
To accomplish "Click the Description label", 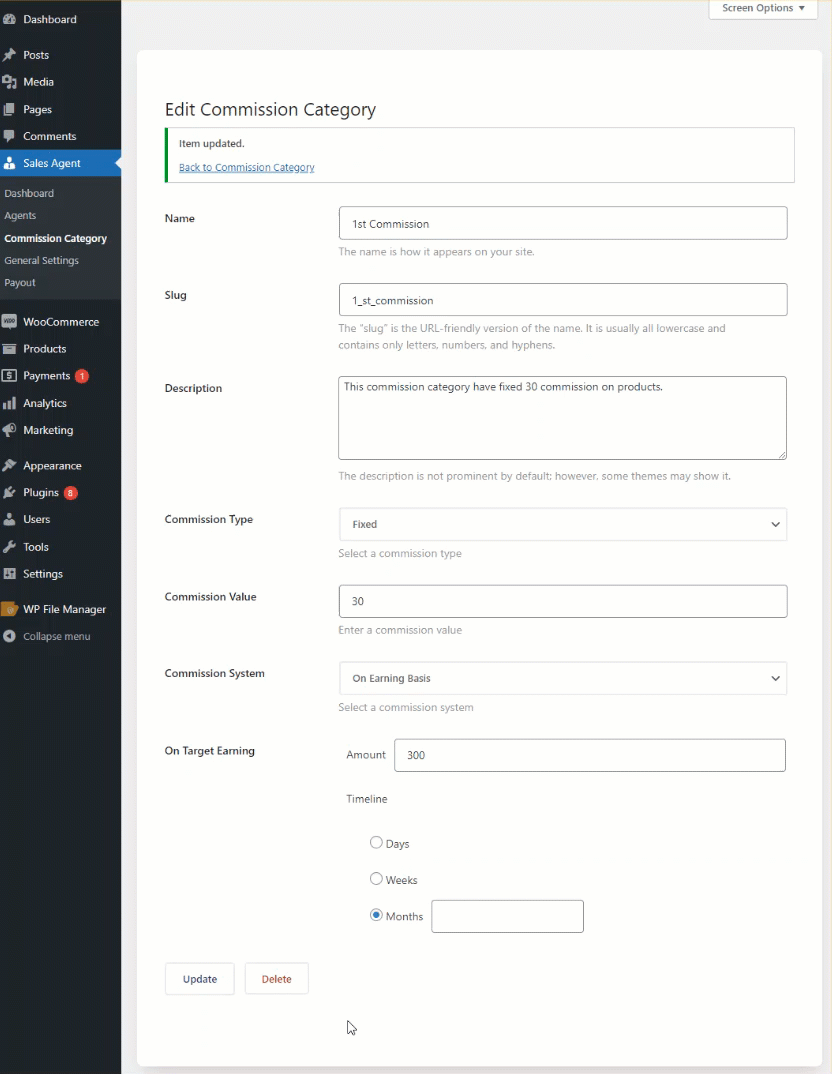I will [x=193, y=388].
